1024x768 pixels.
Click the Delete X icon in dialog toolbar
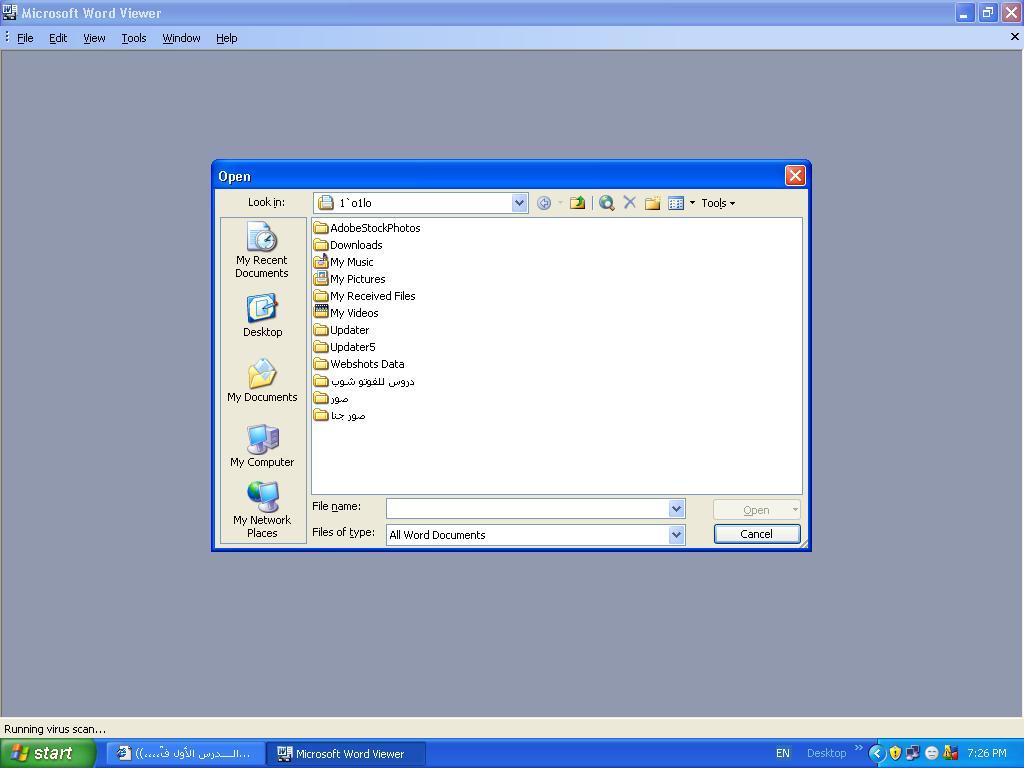click(x=630, y=202)
